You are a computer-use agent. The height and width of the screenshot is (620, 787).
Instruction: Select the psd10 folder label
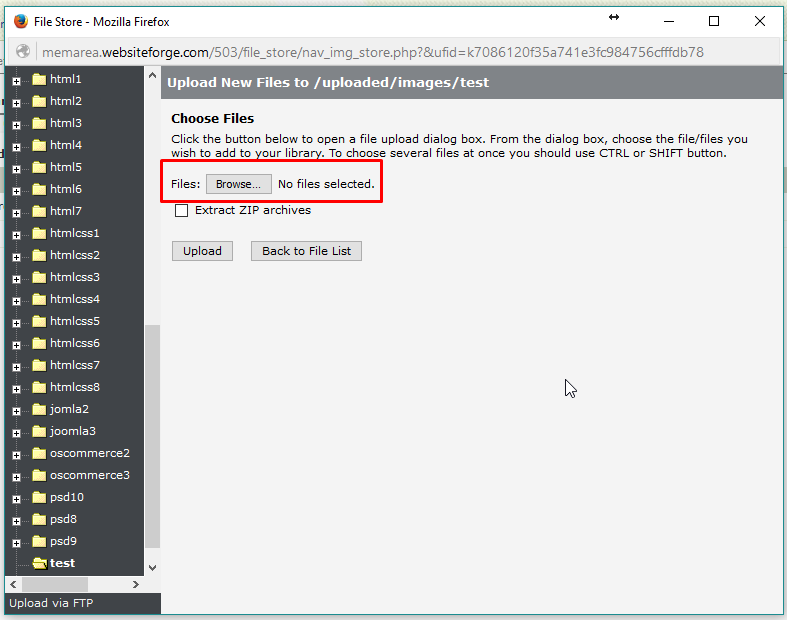[67, 497]
